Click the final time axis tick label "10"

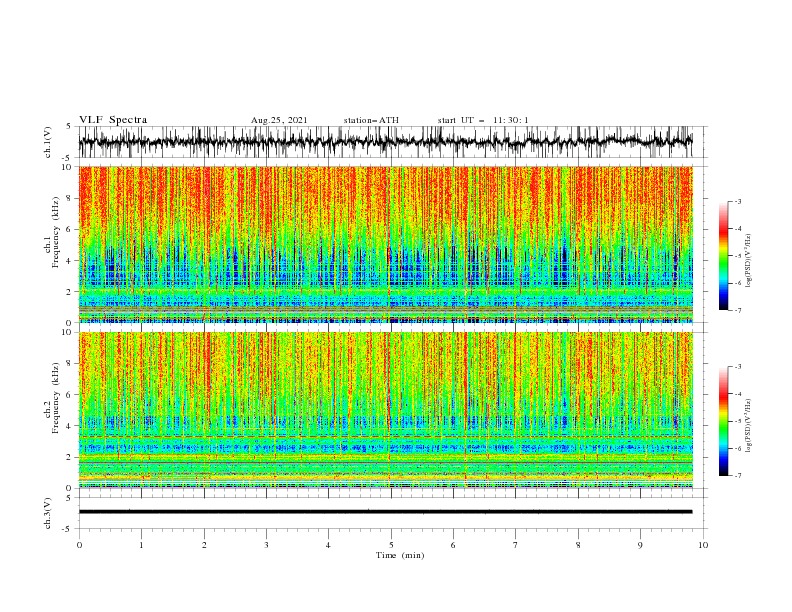(703, 545)
